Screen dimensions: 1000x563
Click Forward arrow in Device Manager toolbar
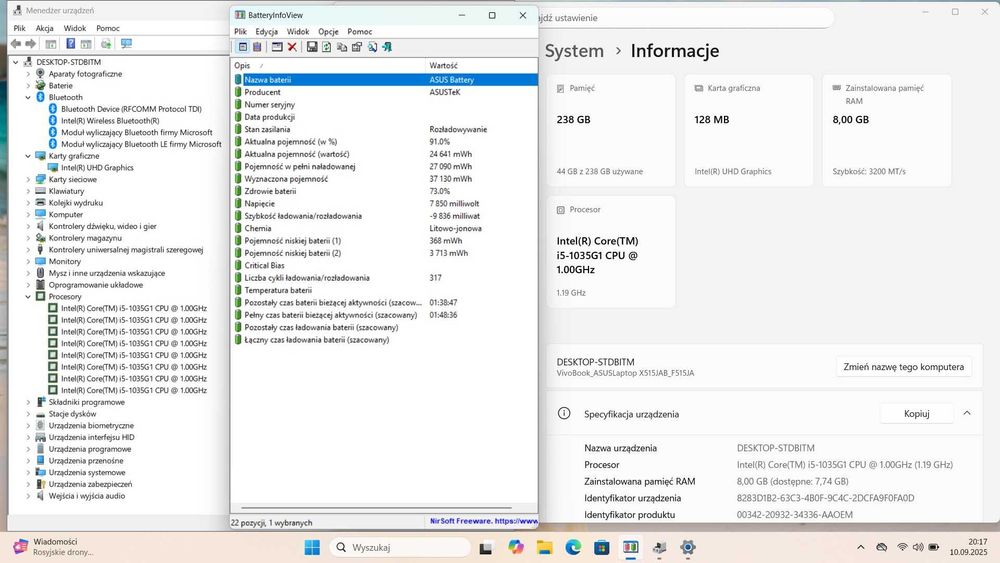tap(31, 44)
